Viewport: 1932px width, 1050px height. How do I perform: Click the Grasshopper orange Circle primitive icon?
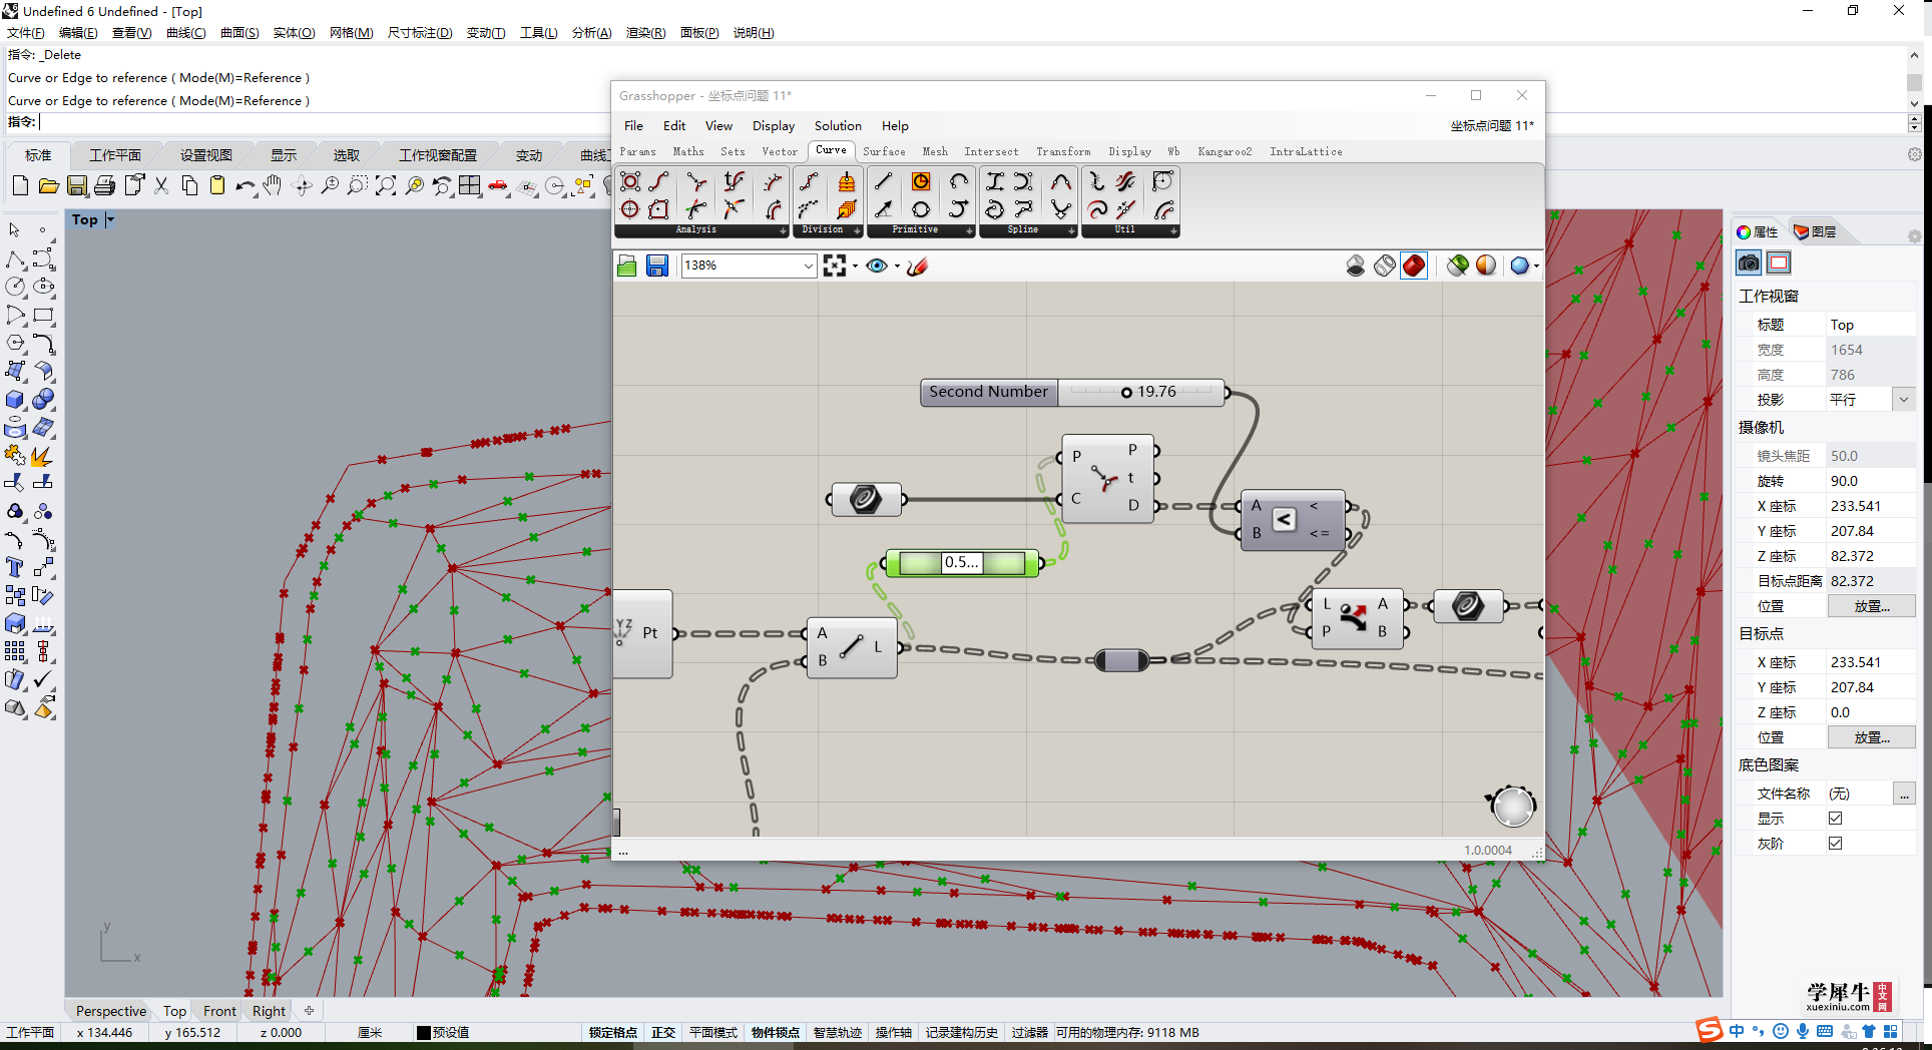tap(920, 181)
